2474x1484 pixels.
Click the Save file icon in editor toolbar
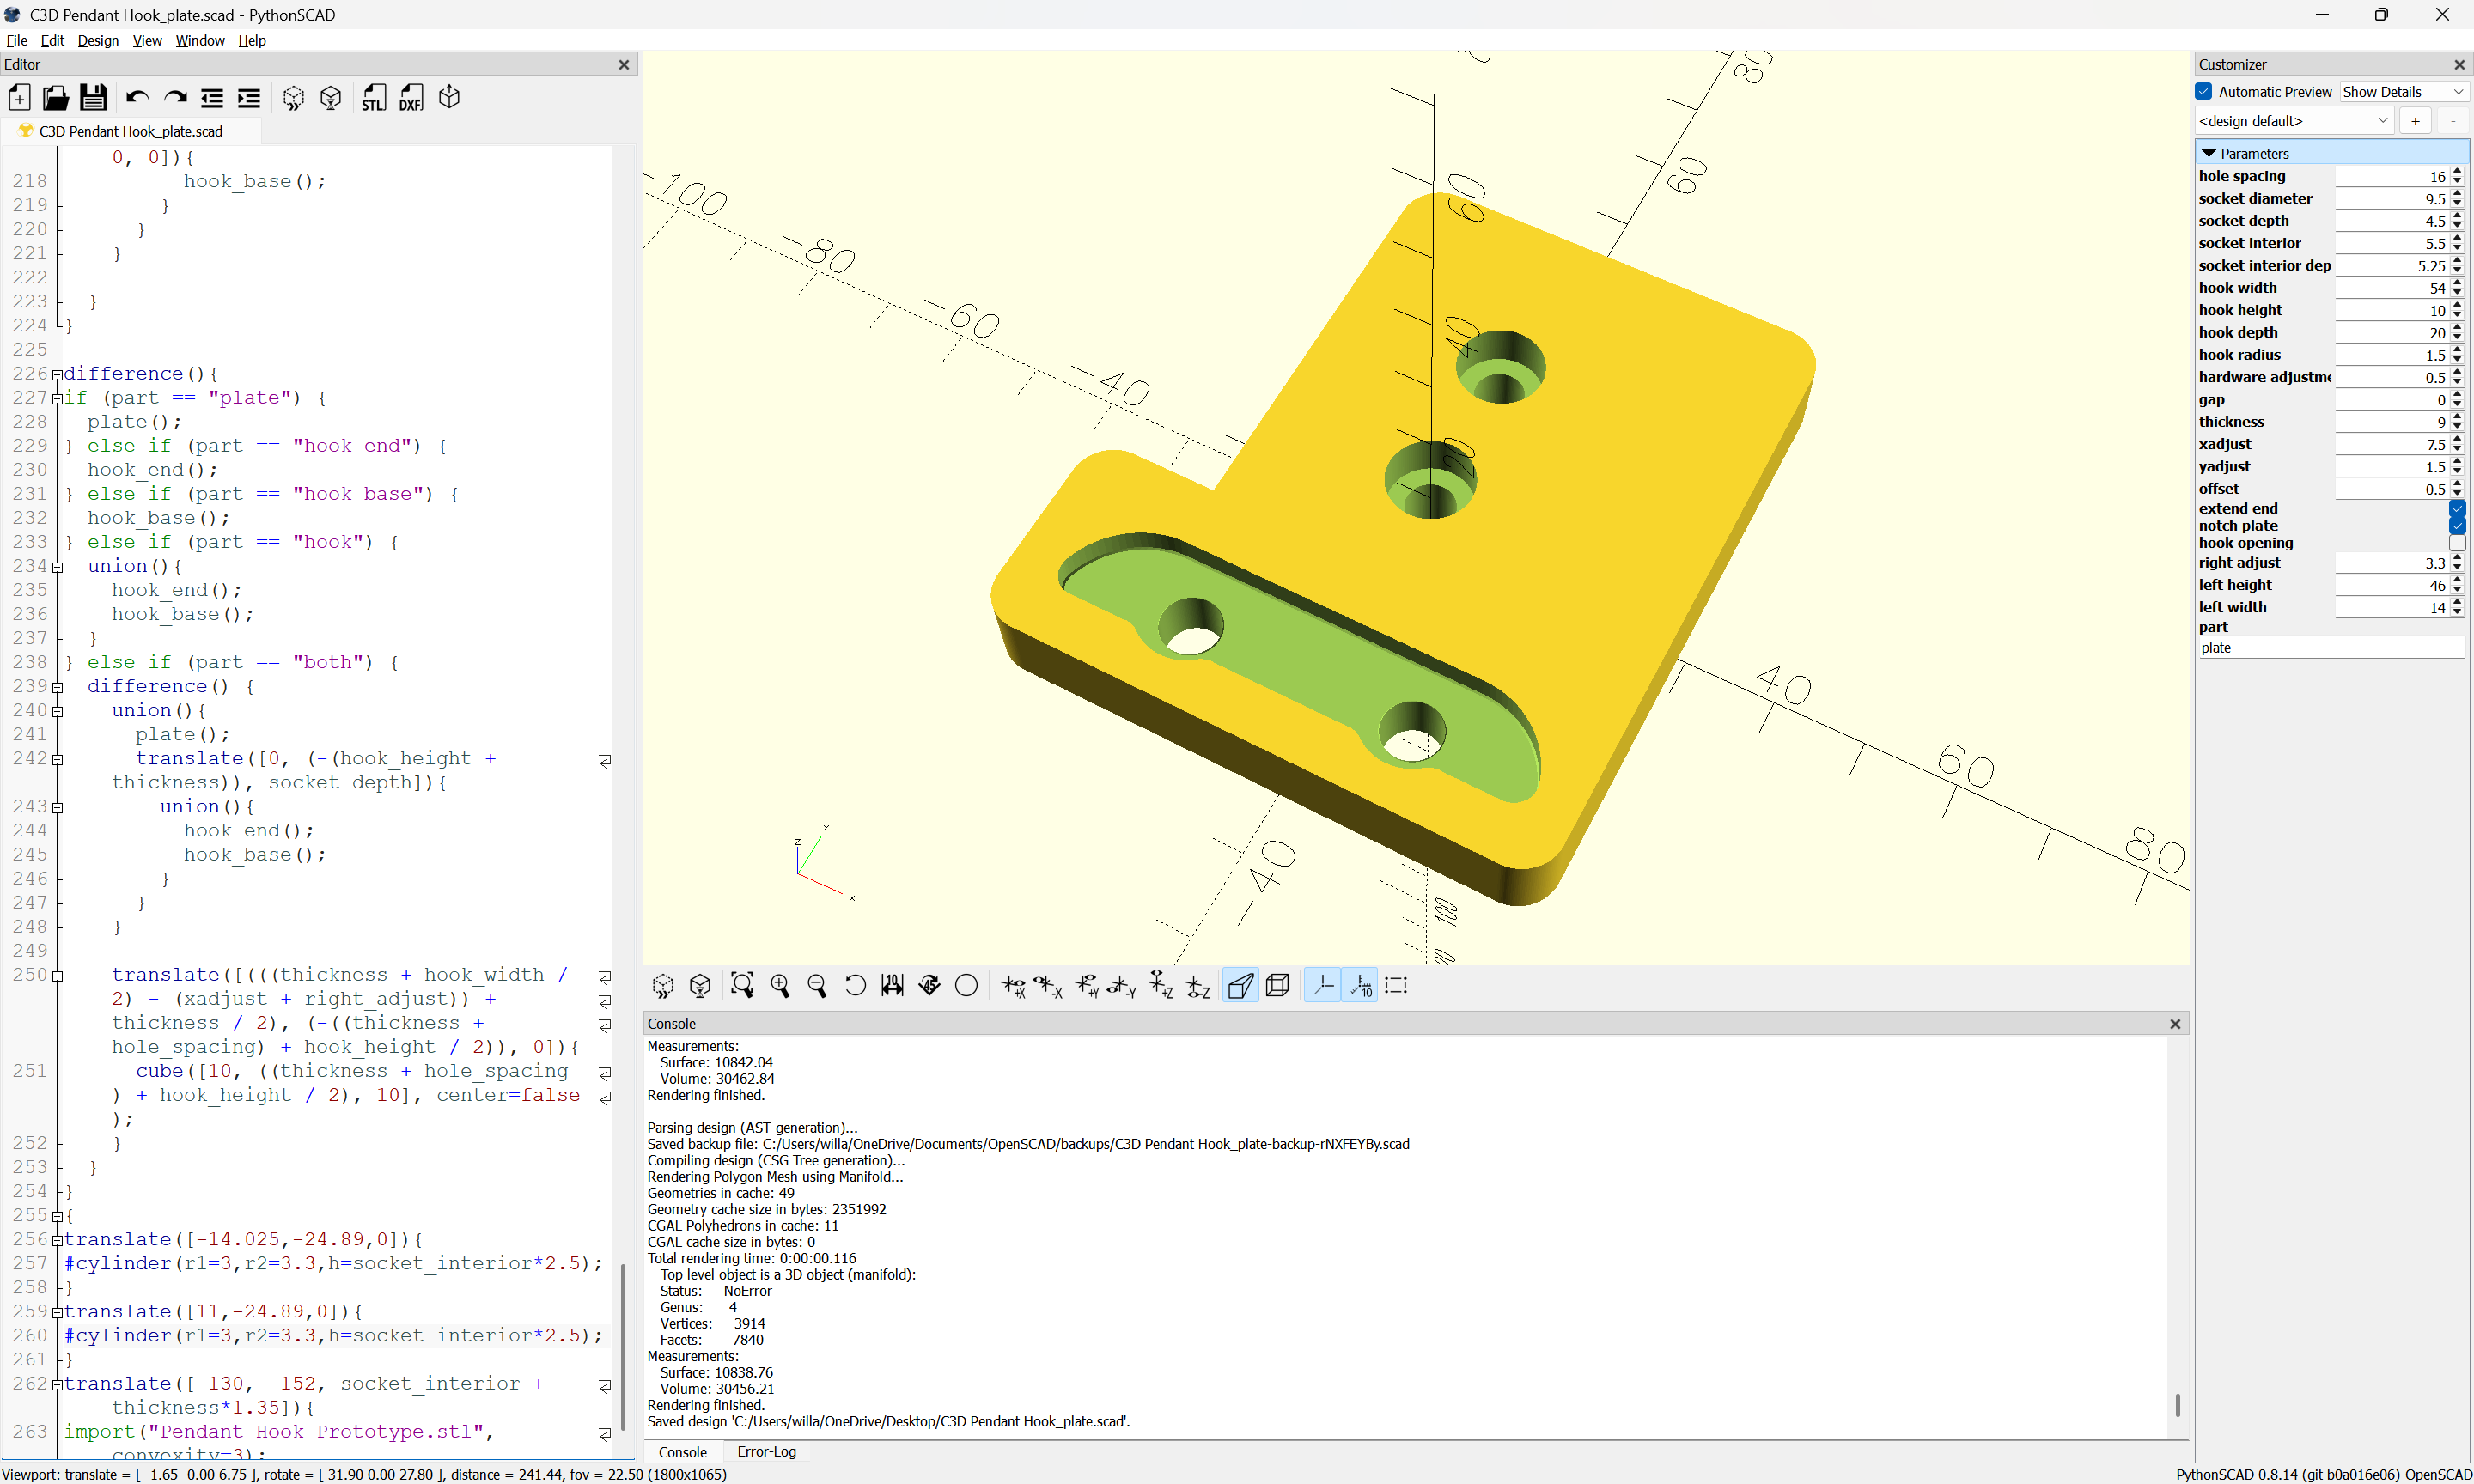[x=93, y=98]
